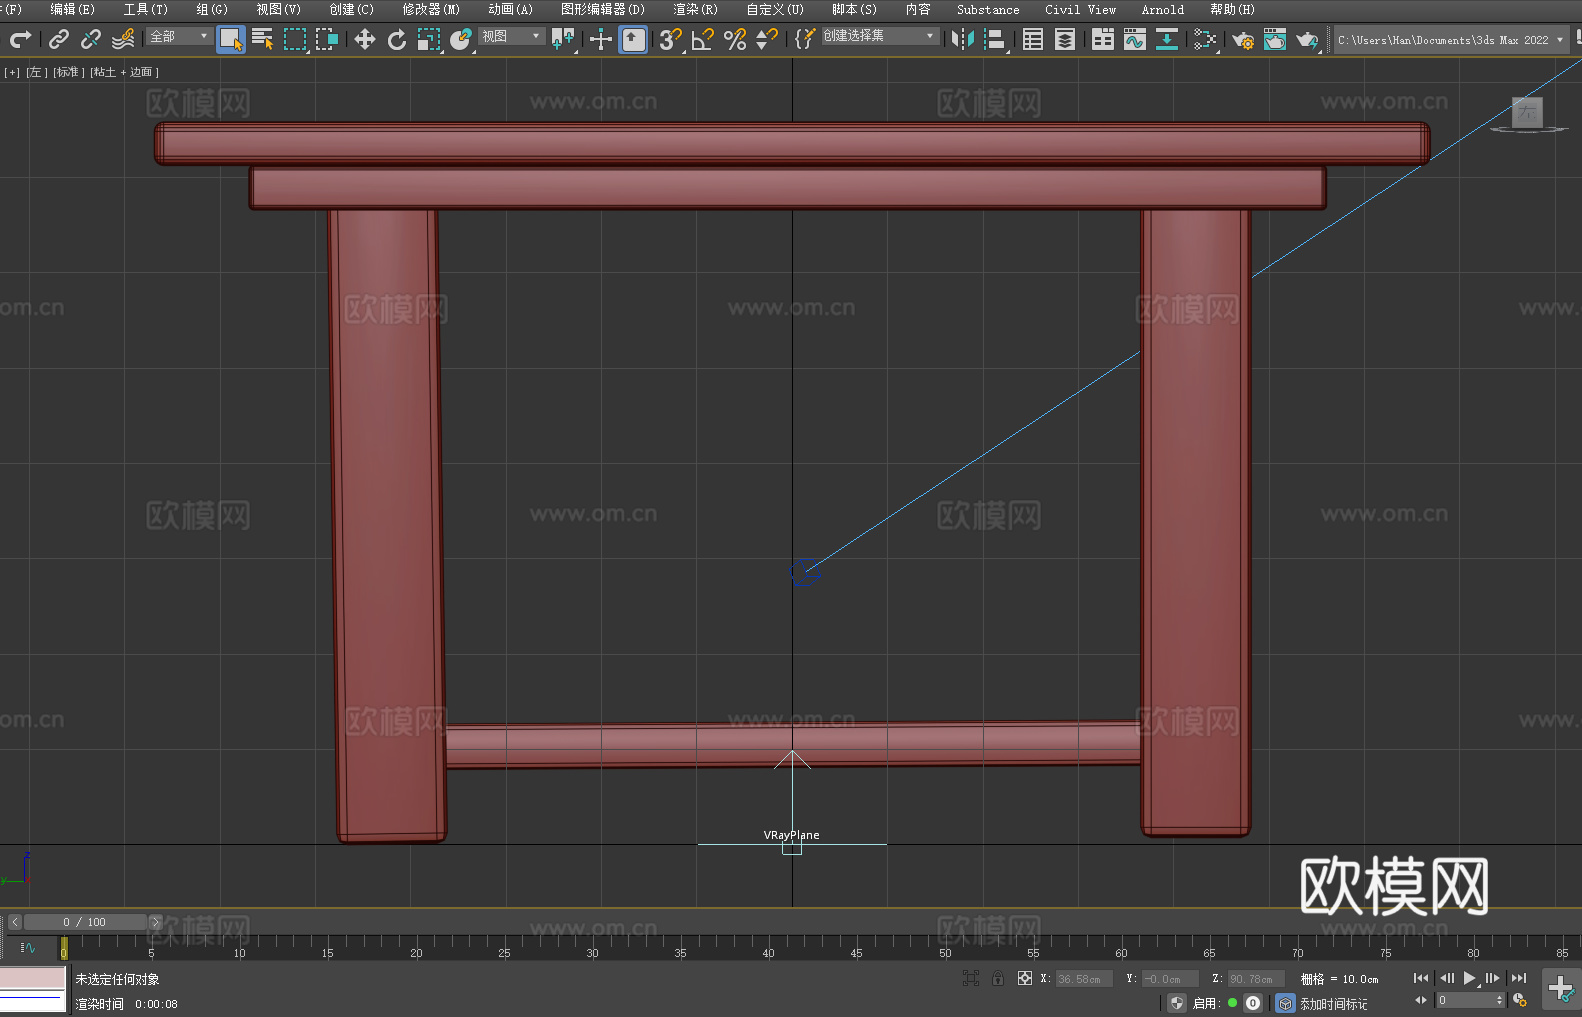
Task: Step time slider forward with right arrow
Action: point(155,922)
